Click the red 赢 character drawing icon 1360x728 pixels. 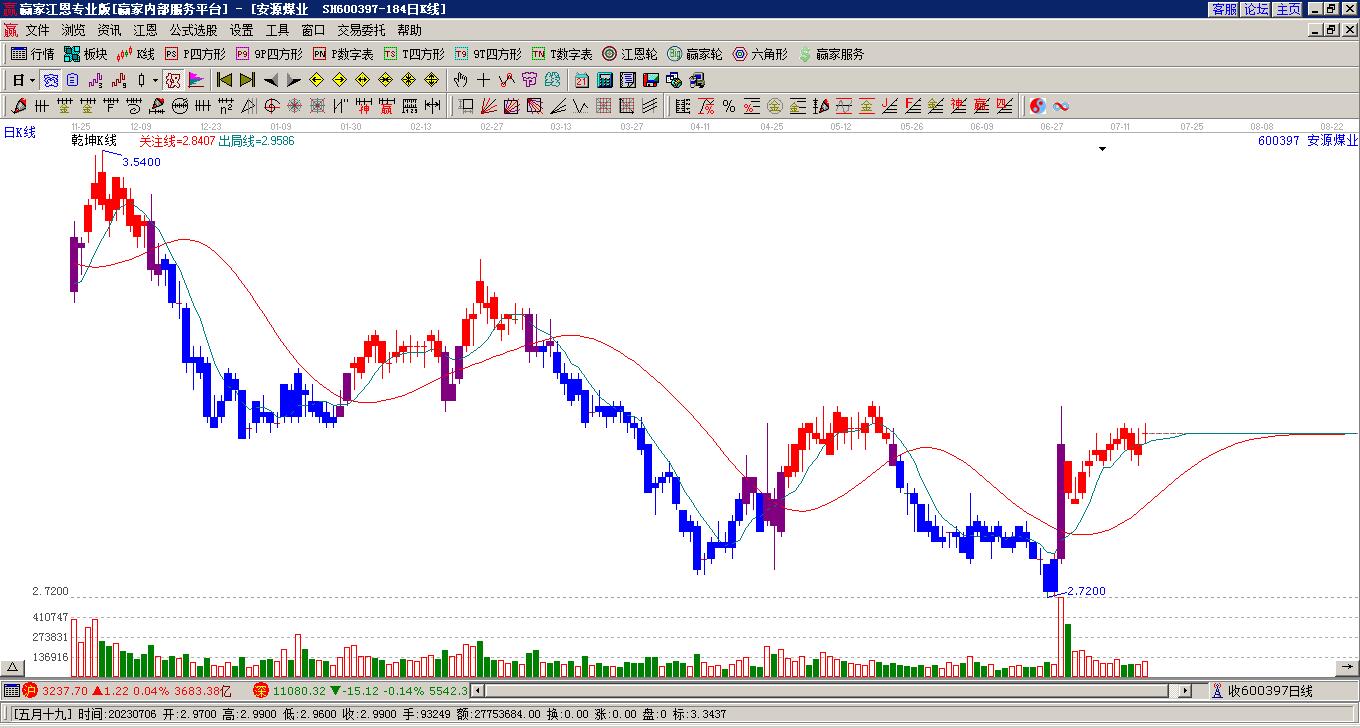coord(386,106)
